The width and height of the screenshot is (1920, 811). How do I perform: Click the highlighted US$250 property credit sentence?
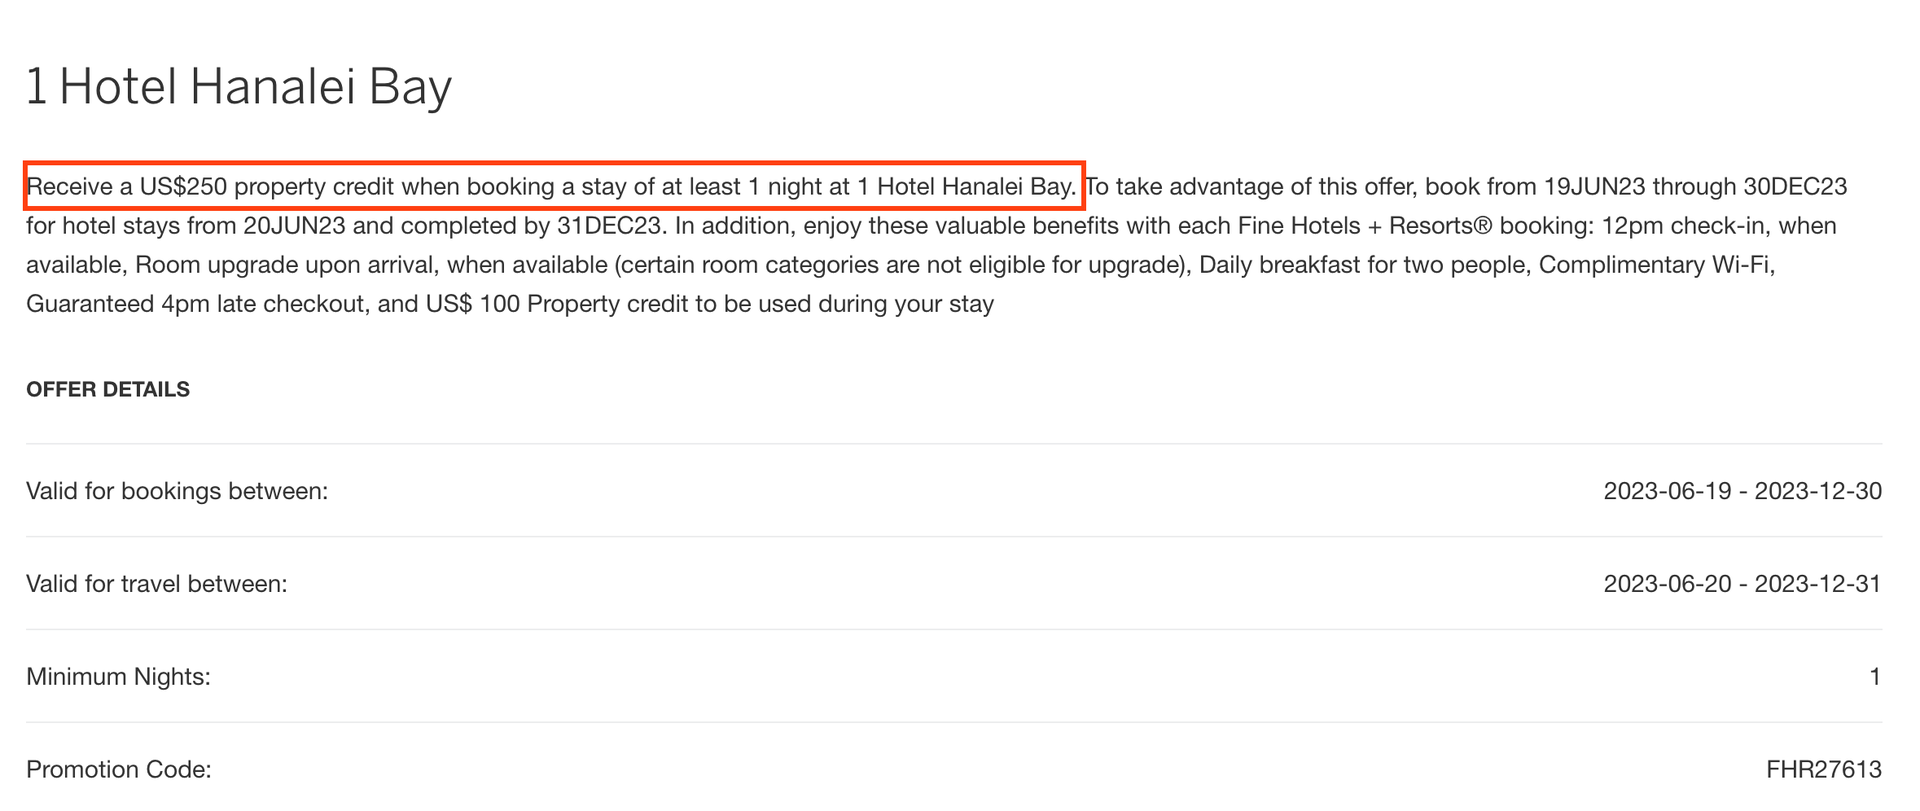click(551, 187)
